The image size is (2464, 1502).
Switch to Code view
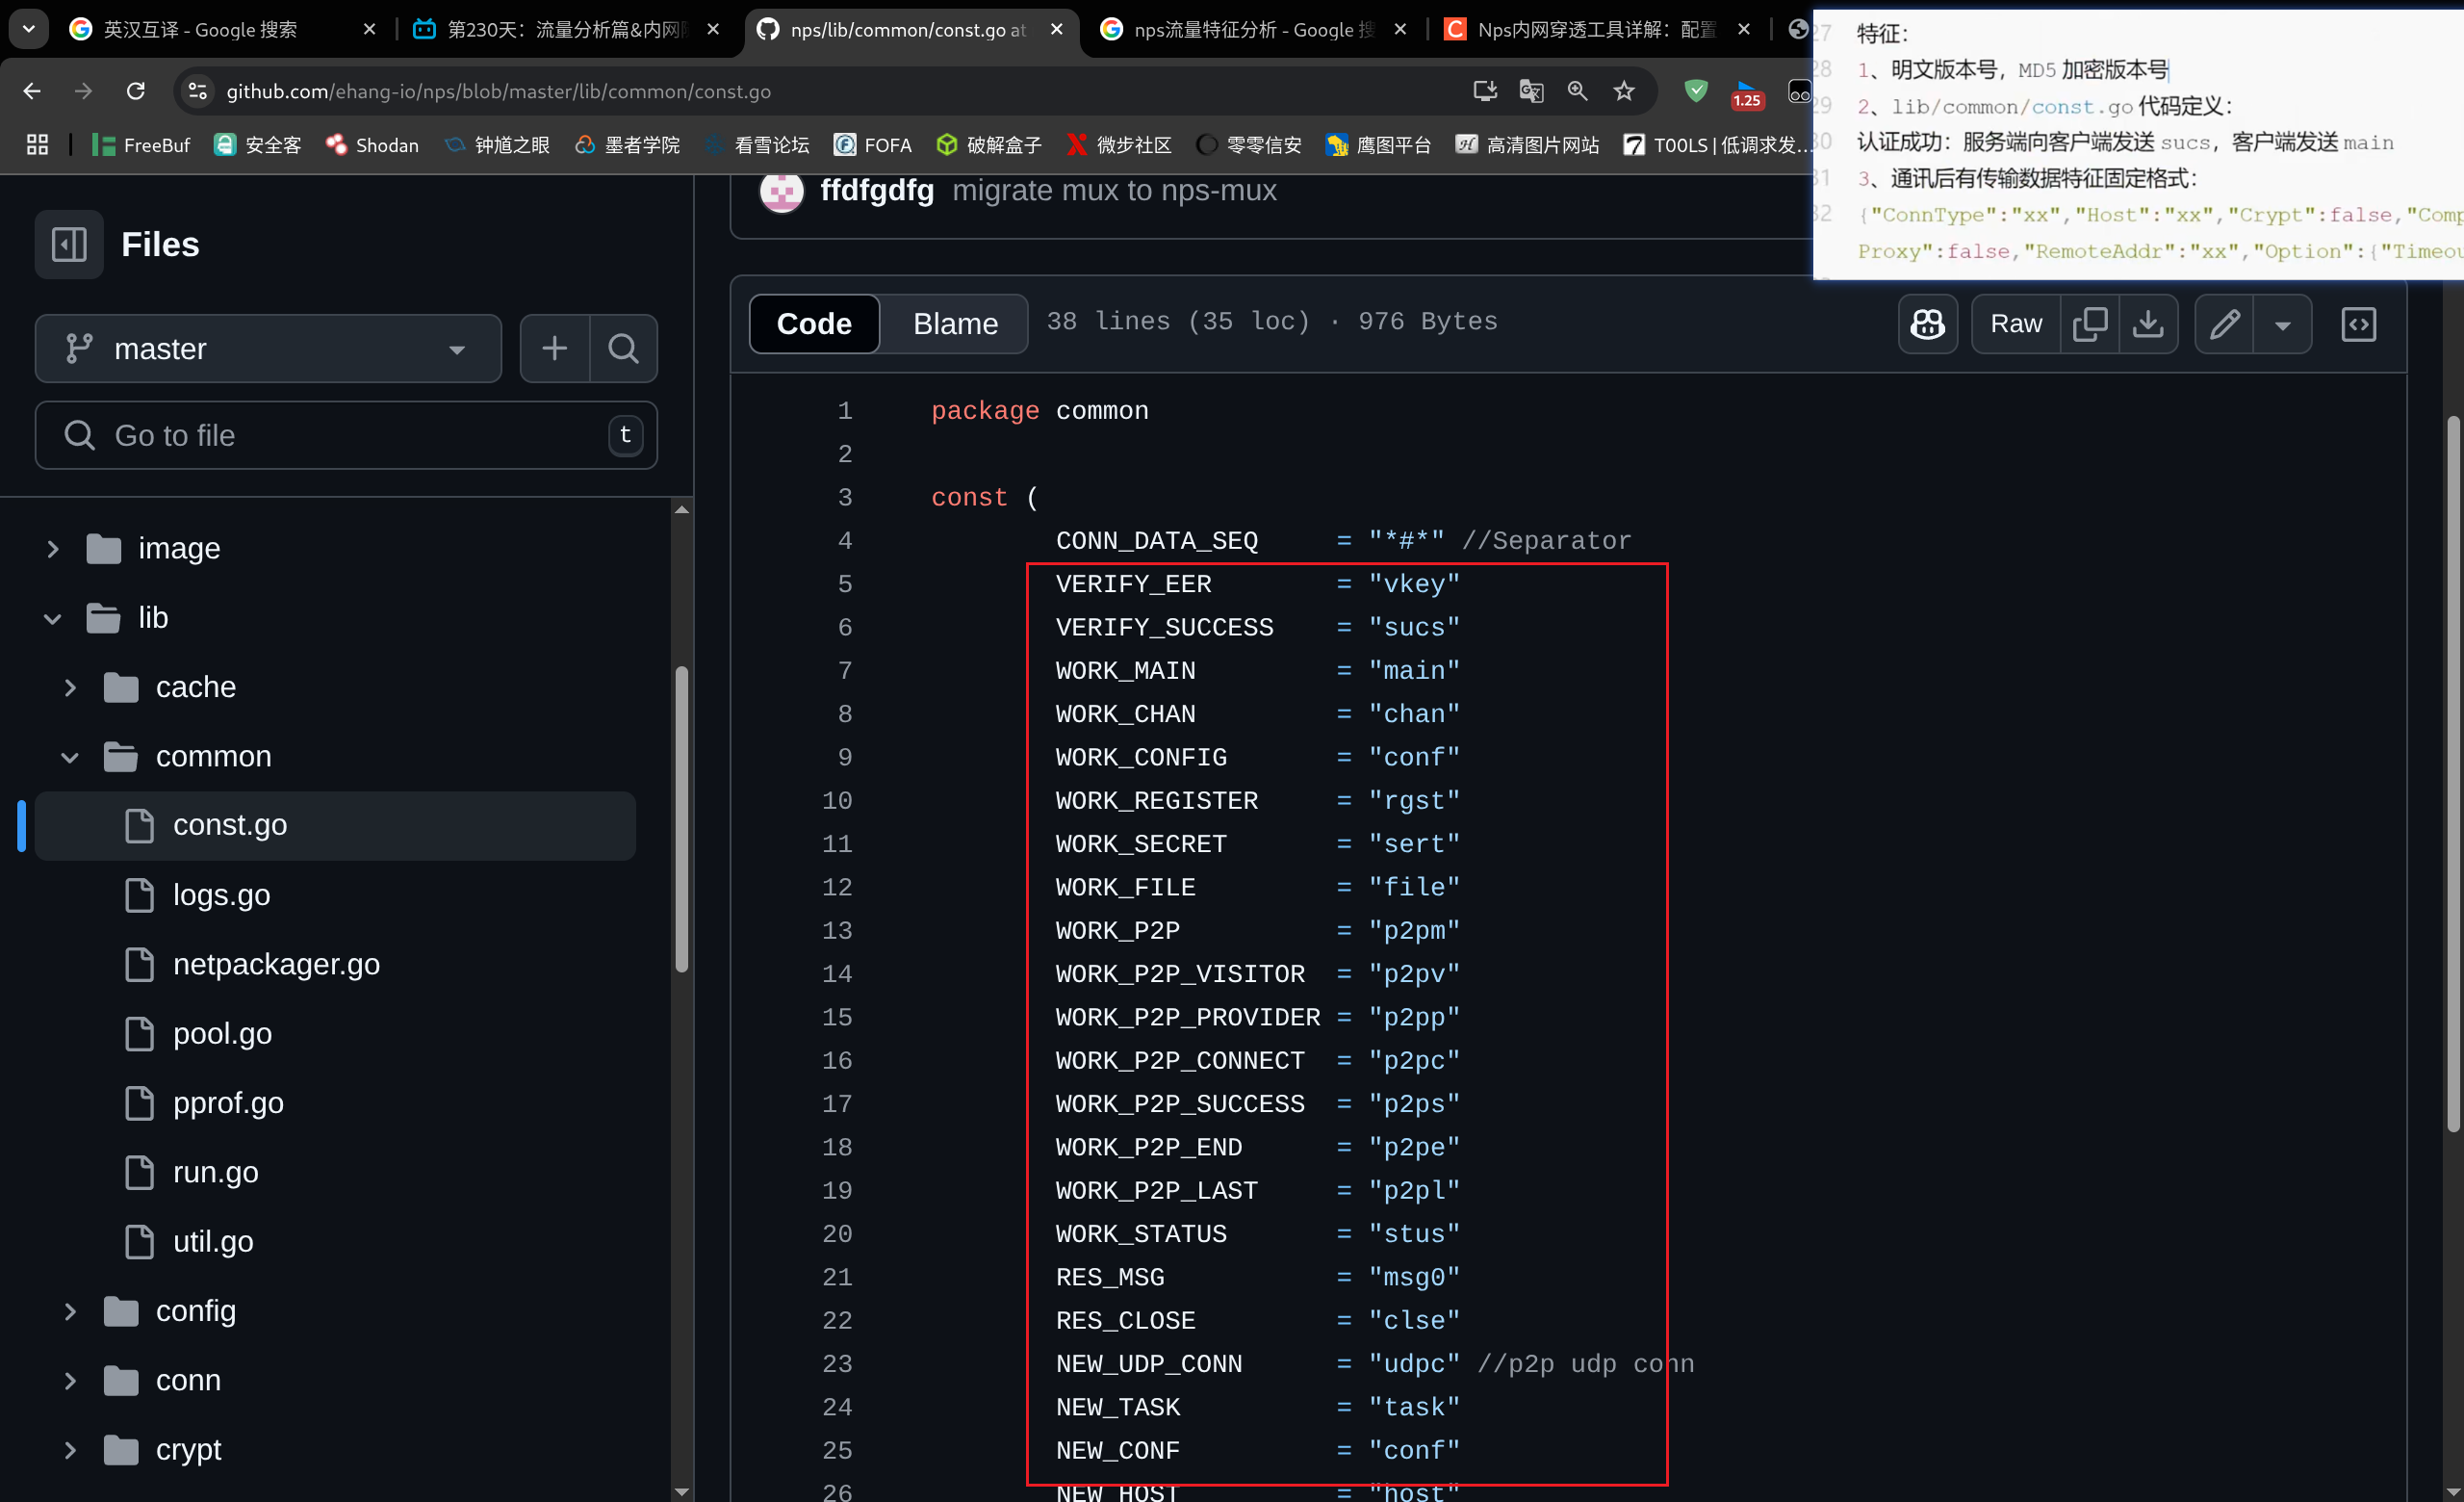coord(814,324)
